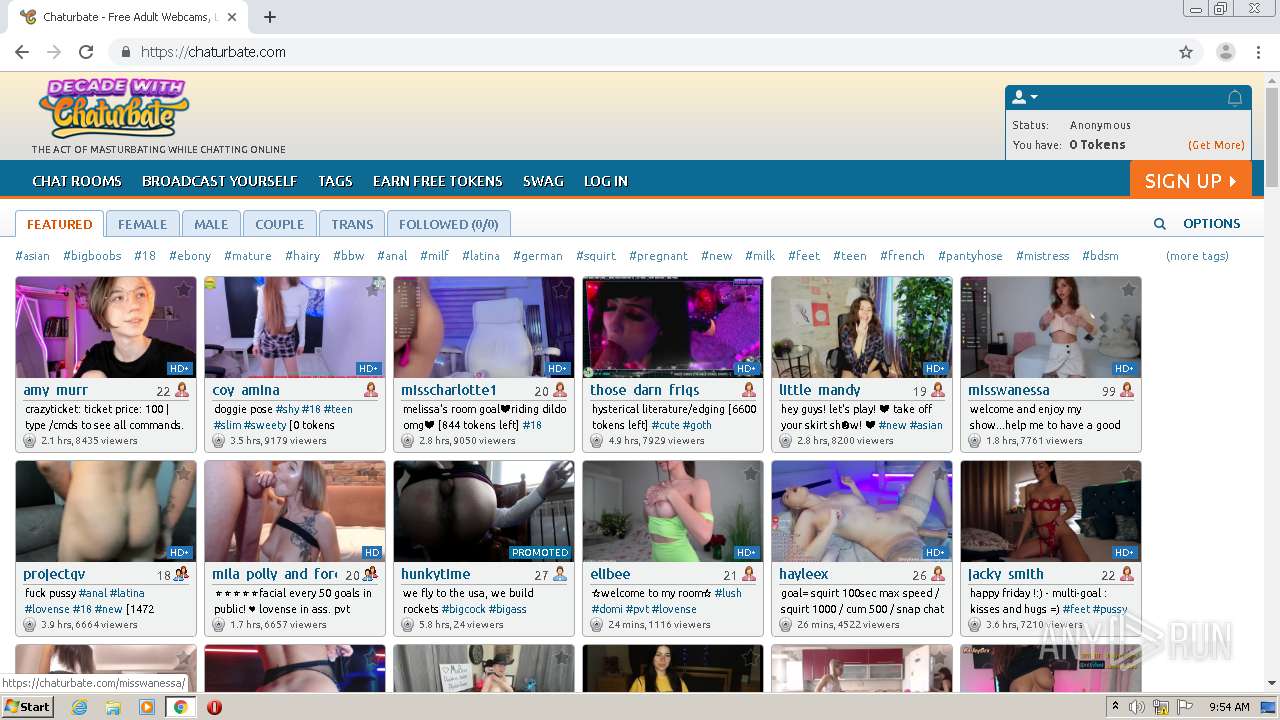Viewport: 1280px width, 720px height.
Task: Click the gender icon beside amy_murr
Action: tap(182, 390)
